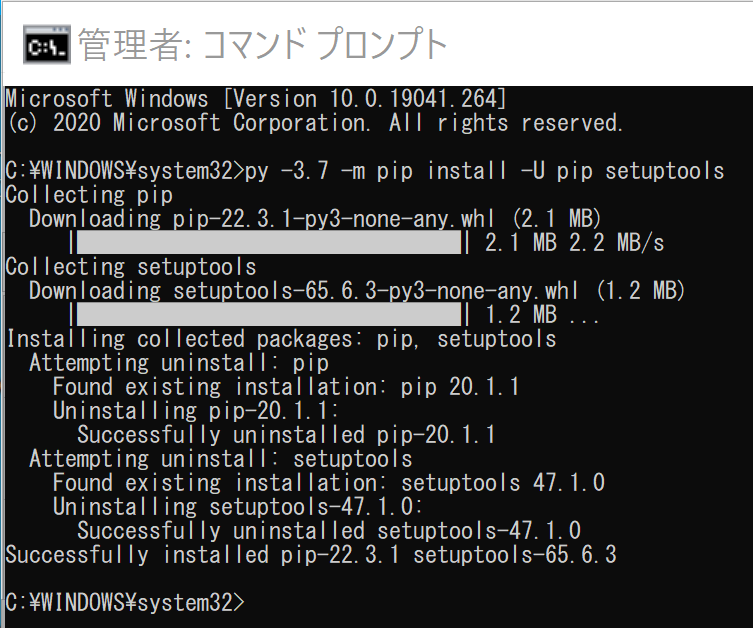Click 'Found existing installation: setuptools 47.1.0'

(329, 483)
